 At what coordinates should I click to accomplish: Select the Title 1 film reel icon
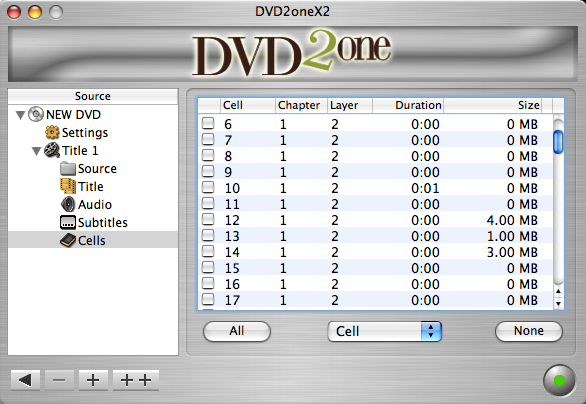pyautogui.click(x=52, y=150)
